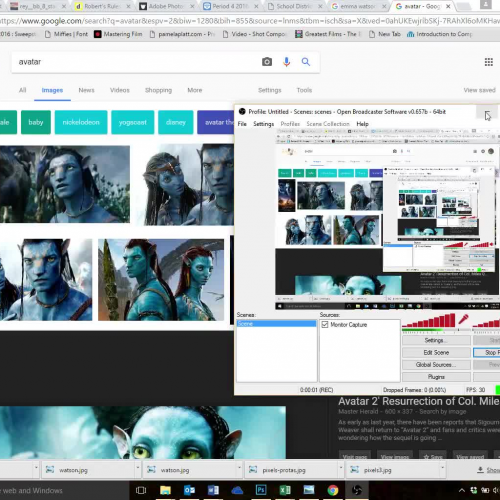The width and height of the screenshot is (500, 500).
Task: Open the 'Mastering Film' bookmark
Action: click(x=118, y=34)
